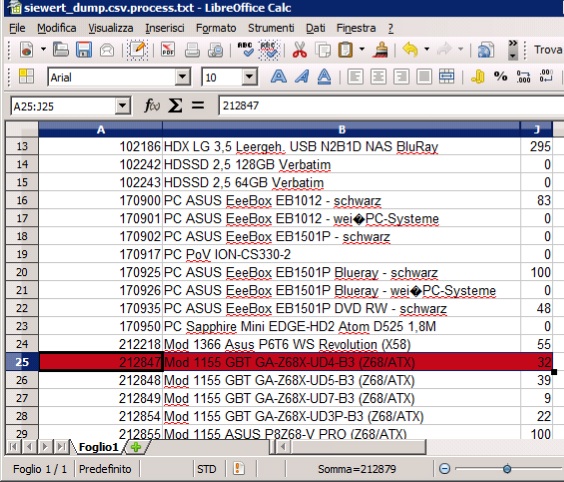Open the Inserisci menu
The image size is (564, 482).
click(165, 28)
